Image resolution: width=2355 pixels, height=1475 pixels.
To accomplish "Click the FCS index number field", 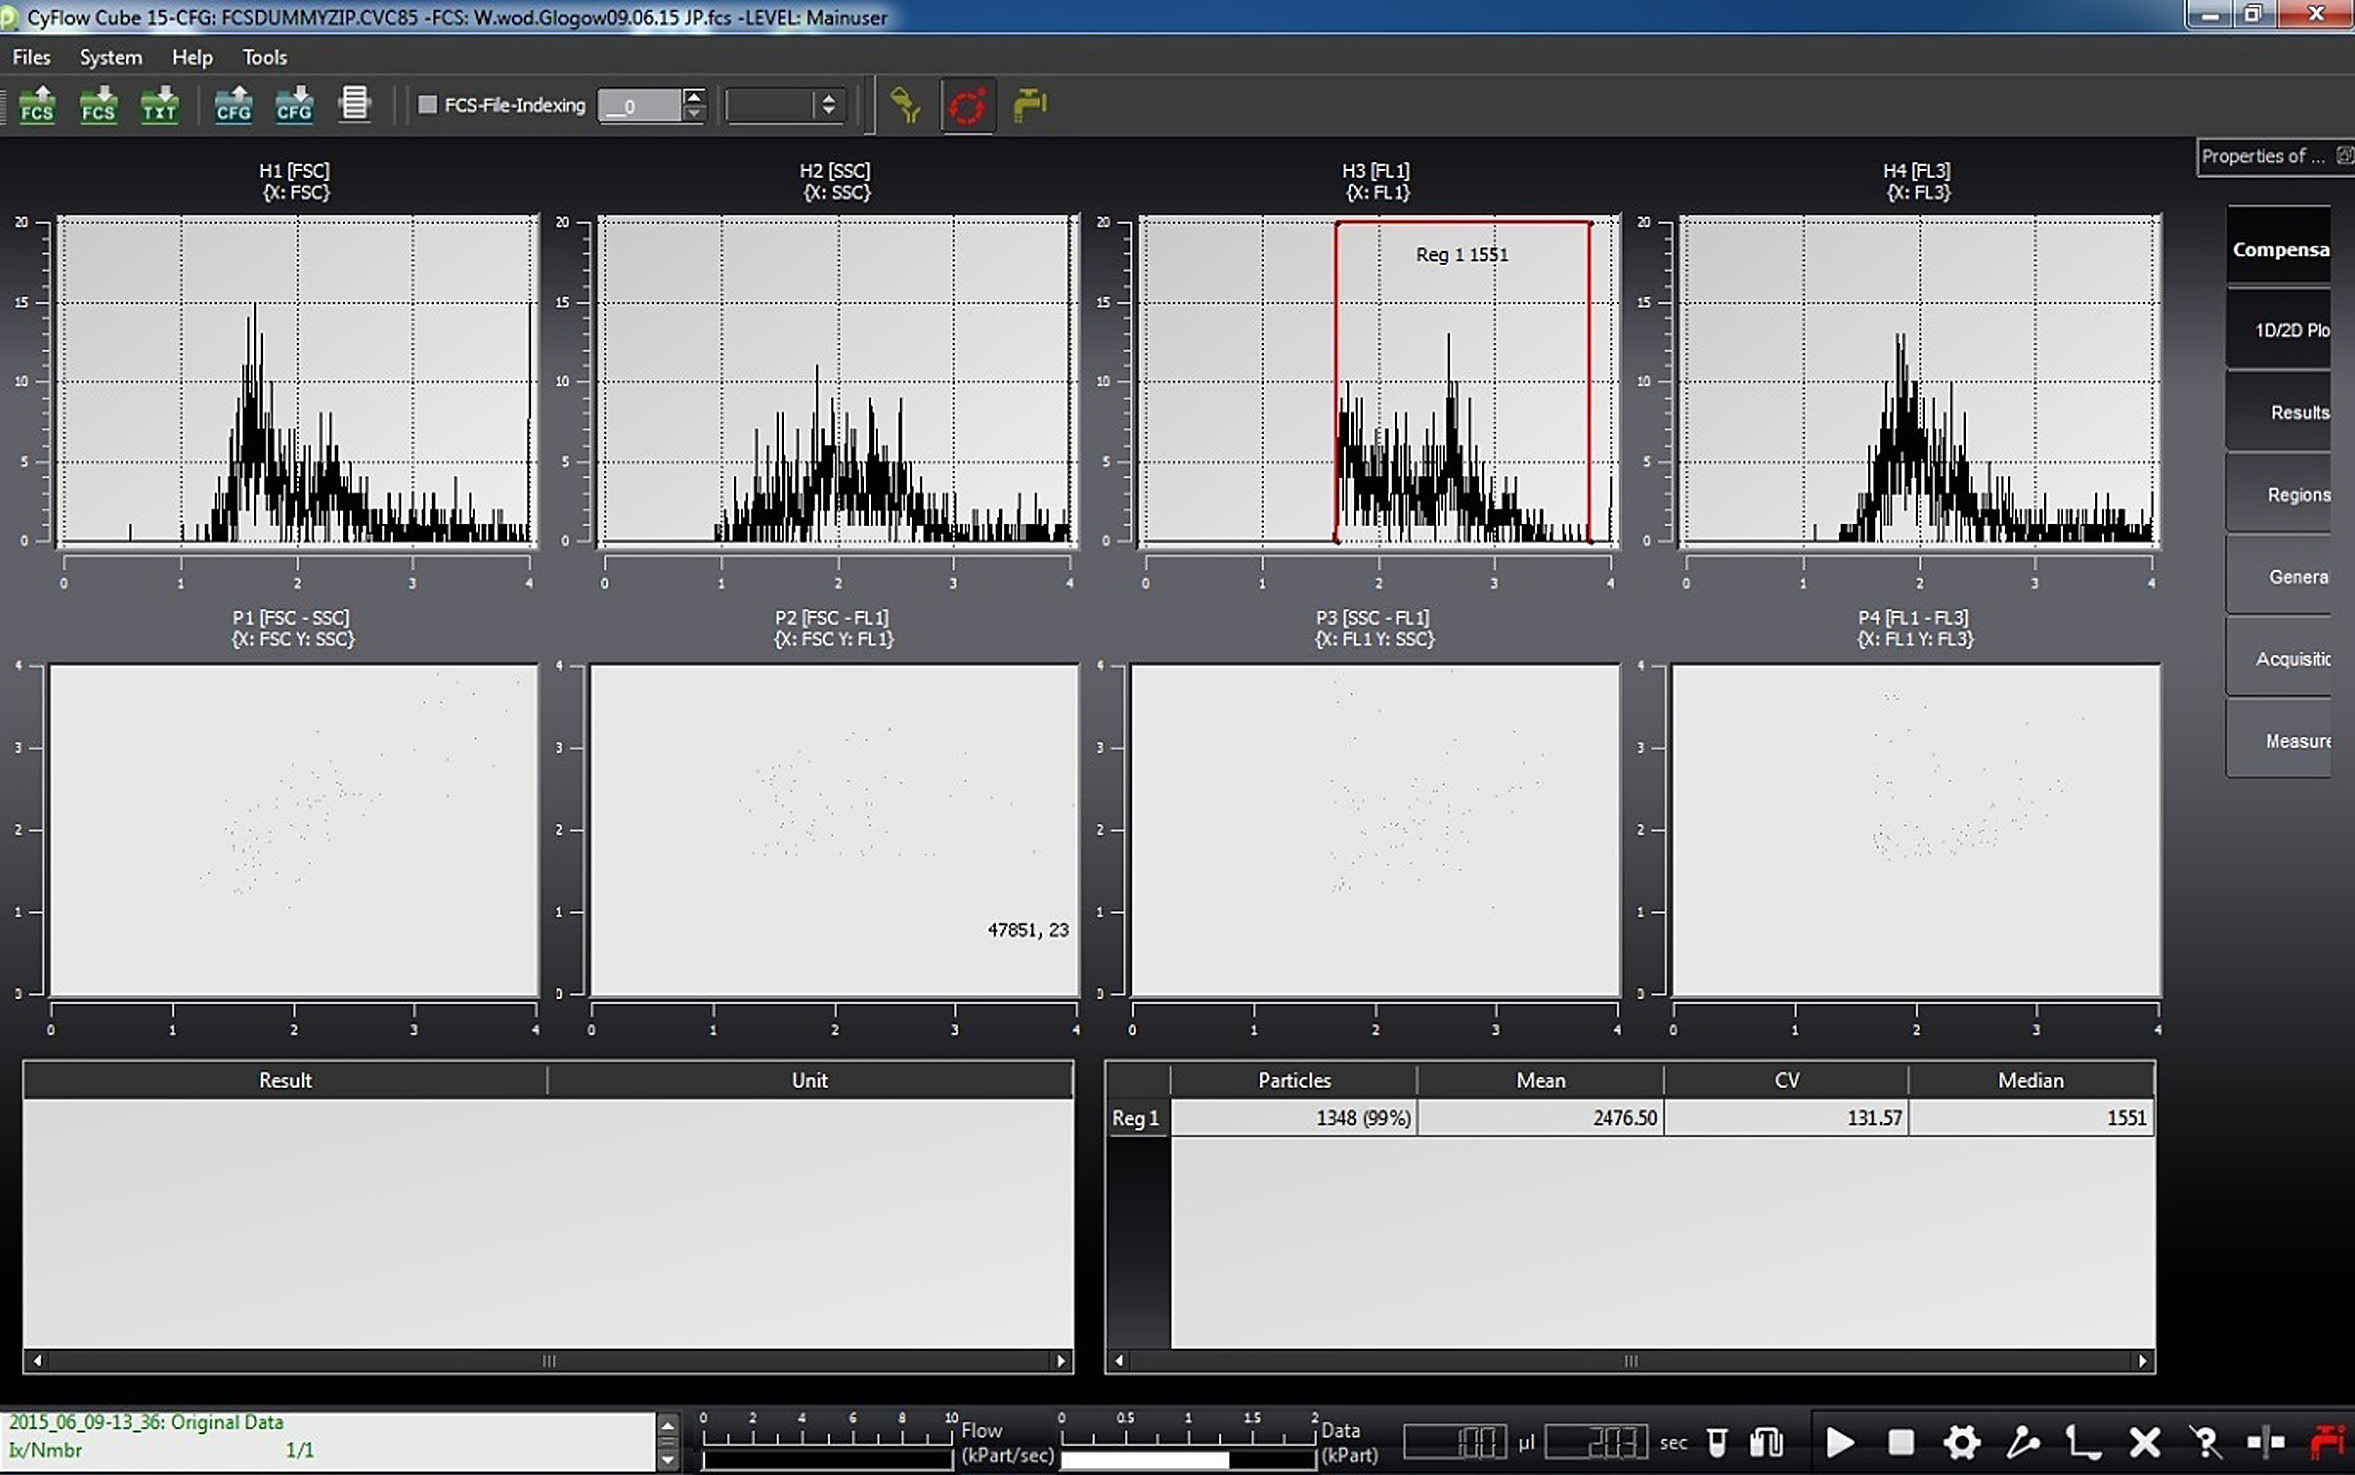I will 640,105.
